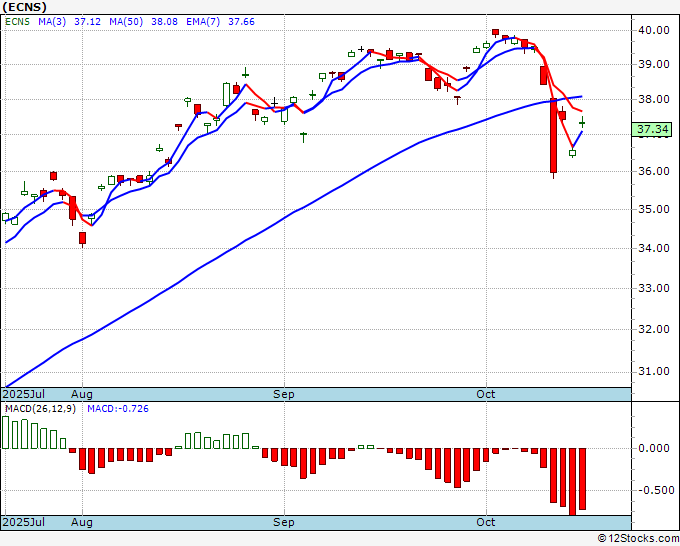Click the EMA(7) value 37.66
This screenshot has width=680, height=546.
click(242, 22)
